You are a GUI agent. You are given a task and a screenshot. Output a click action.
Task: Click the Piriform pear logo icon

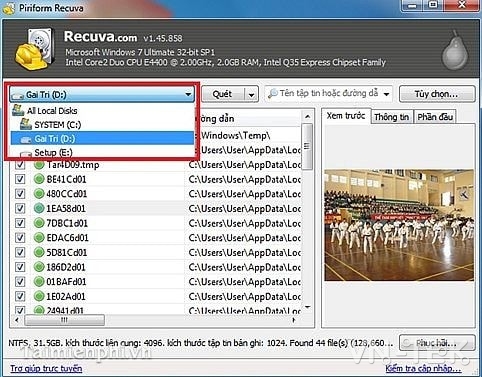pyautogui.click(x=455, y=50)
